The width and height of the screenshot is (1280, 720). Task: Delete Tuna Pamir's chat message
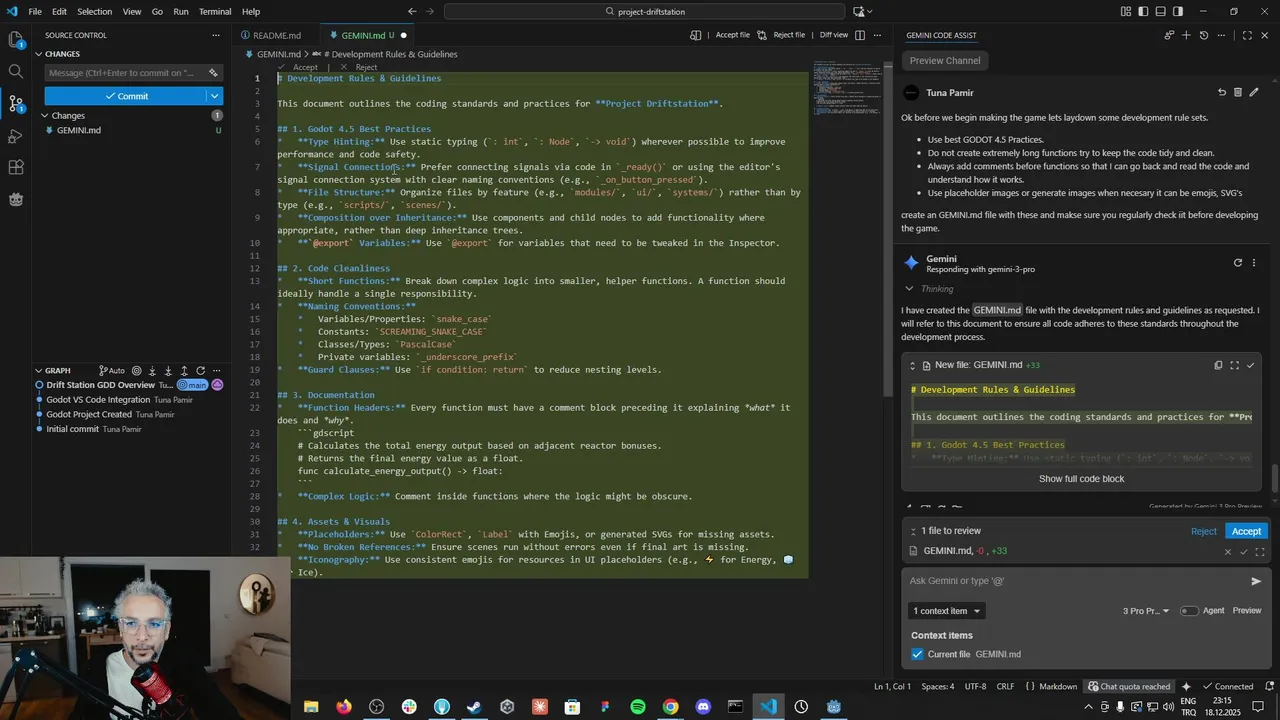[x=1238, y=92]
